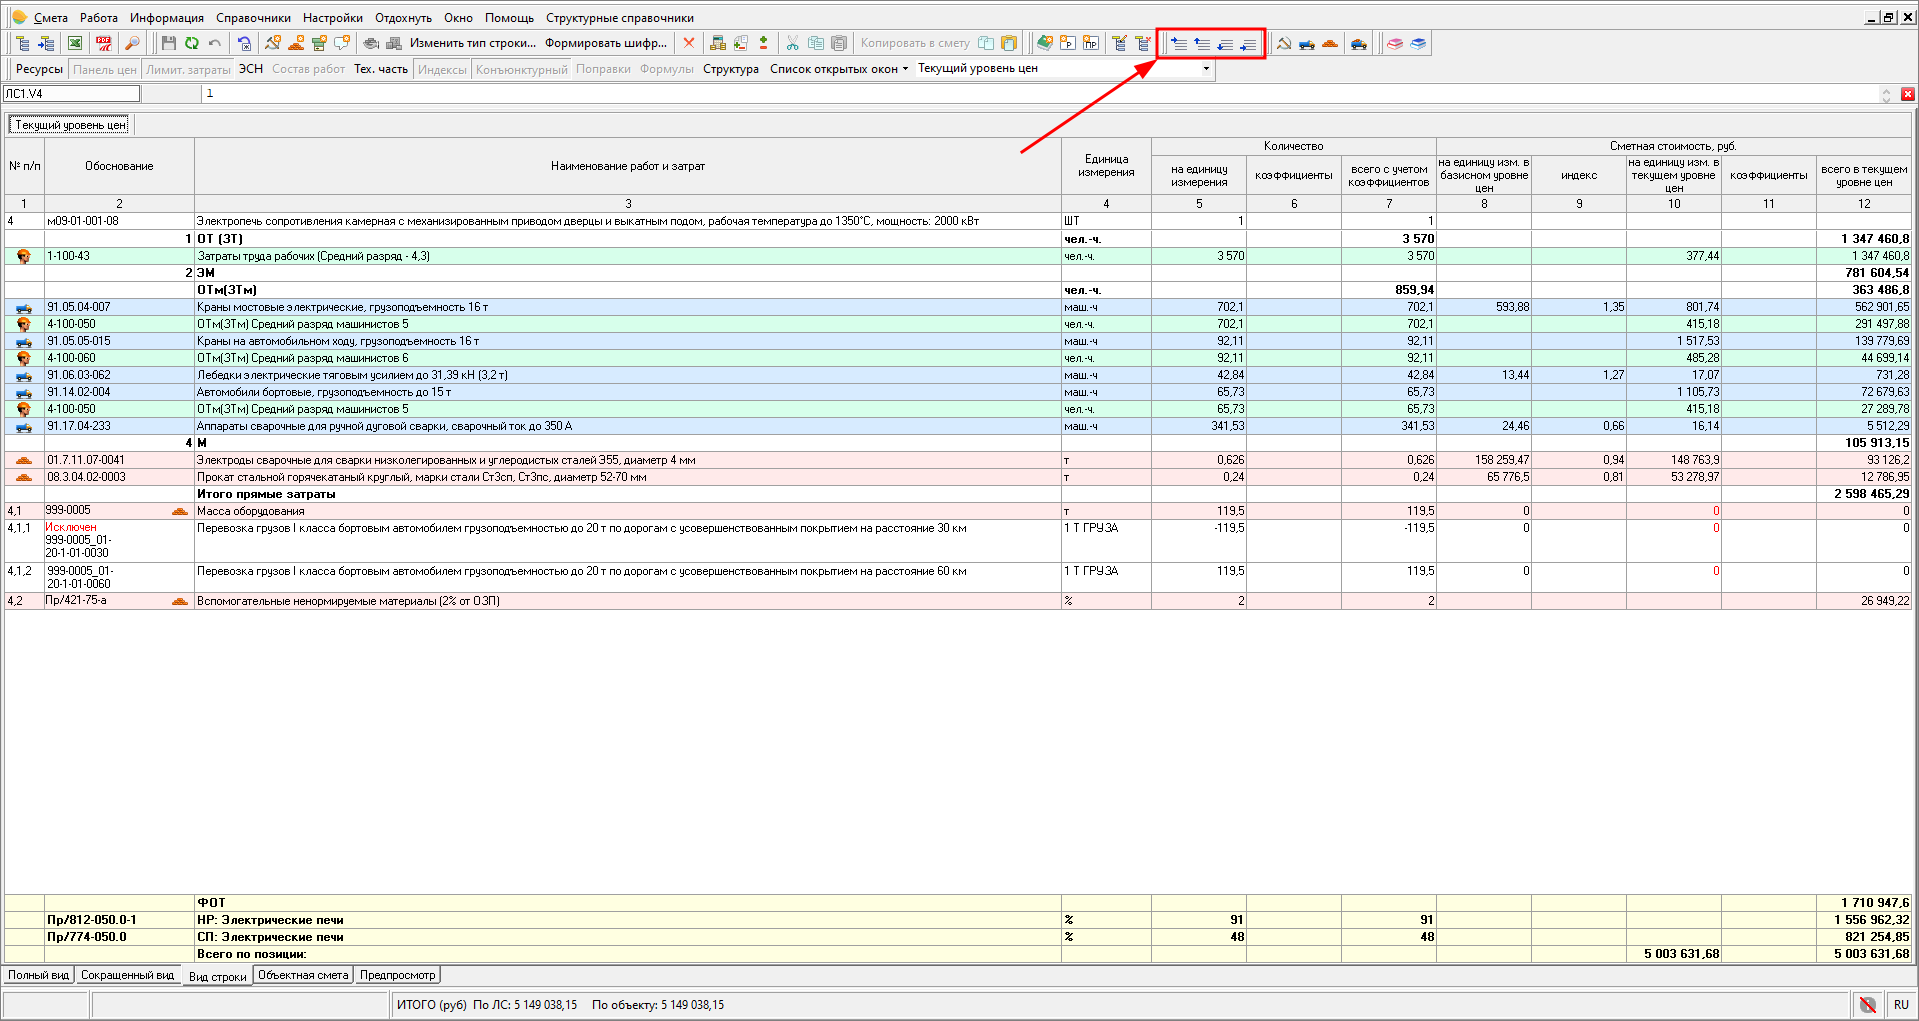Switch to the Полный вид tab
The height and width of the screenshot is (1021, 1919).
coord(39,975)
